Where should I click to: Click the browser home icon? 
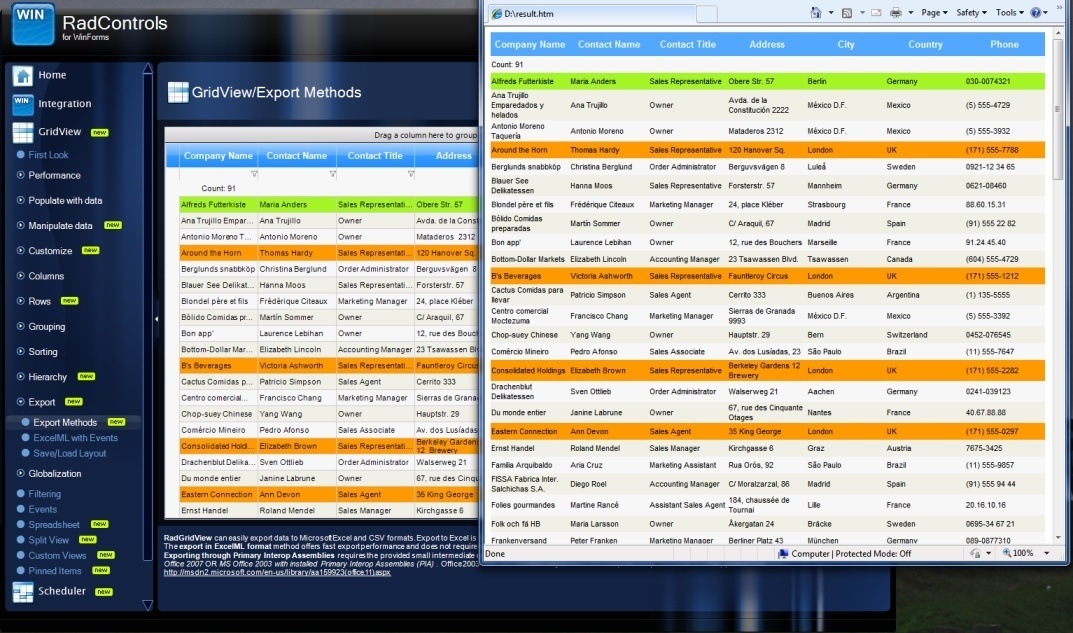point(815,12)
